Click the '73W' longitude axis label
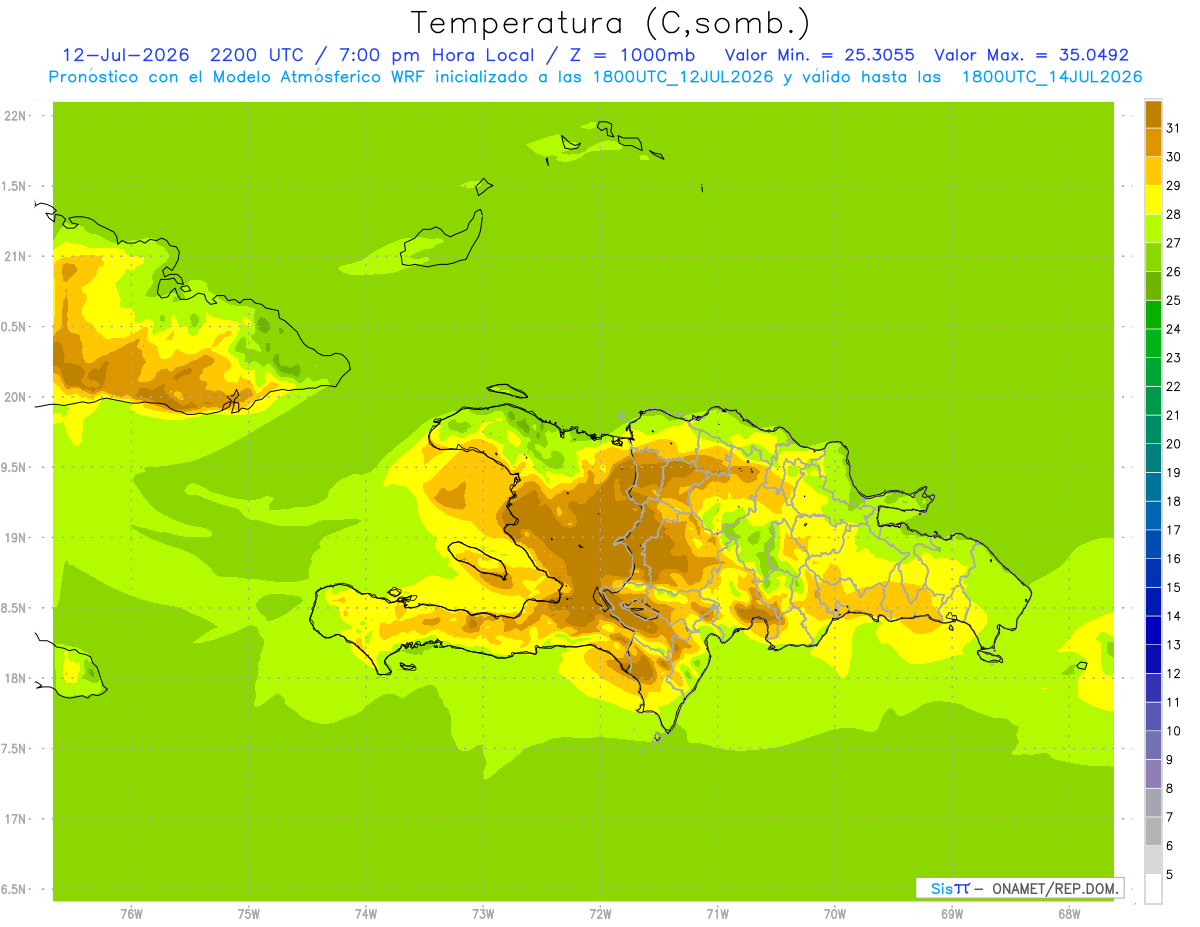The width and height of the screenshot is (1200, 927). pyautogui.click(x=483, y=913)
